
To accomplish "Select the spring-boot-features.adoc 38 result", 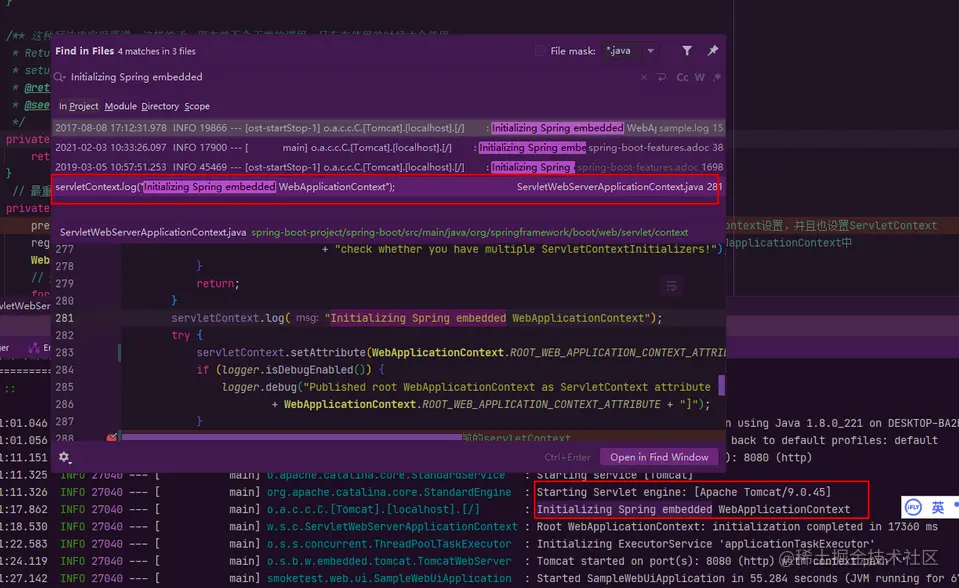I will (389, 147).
